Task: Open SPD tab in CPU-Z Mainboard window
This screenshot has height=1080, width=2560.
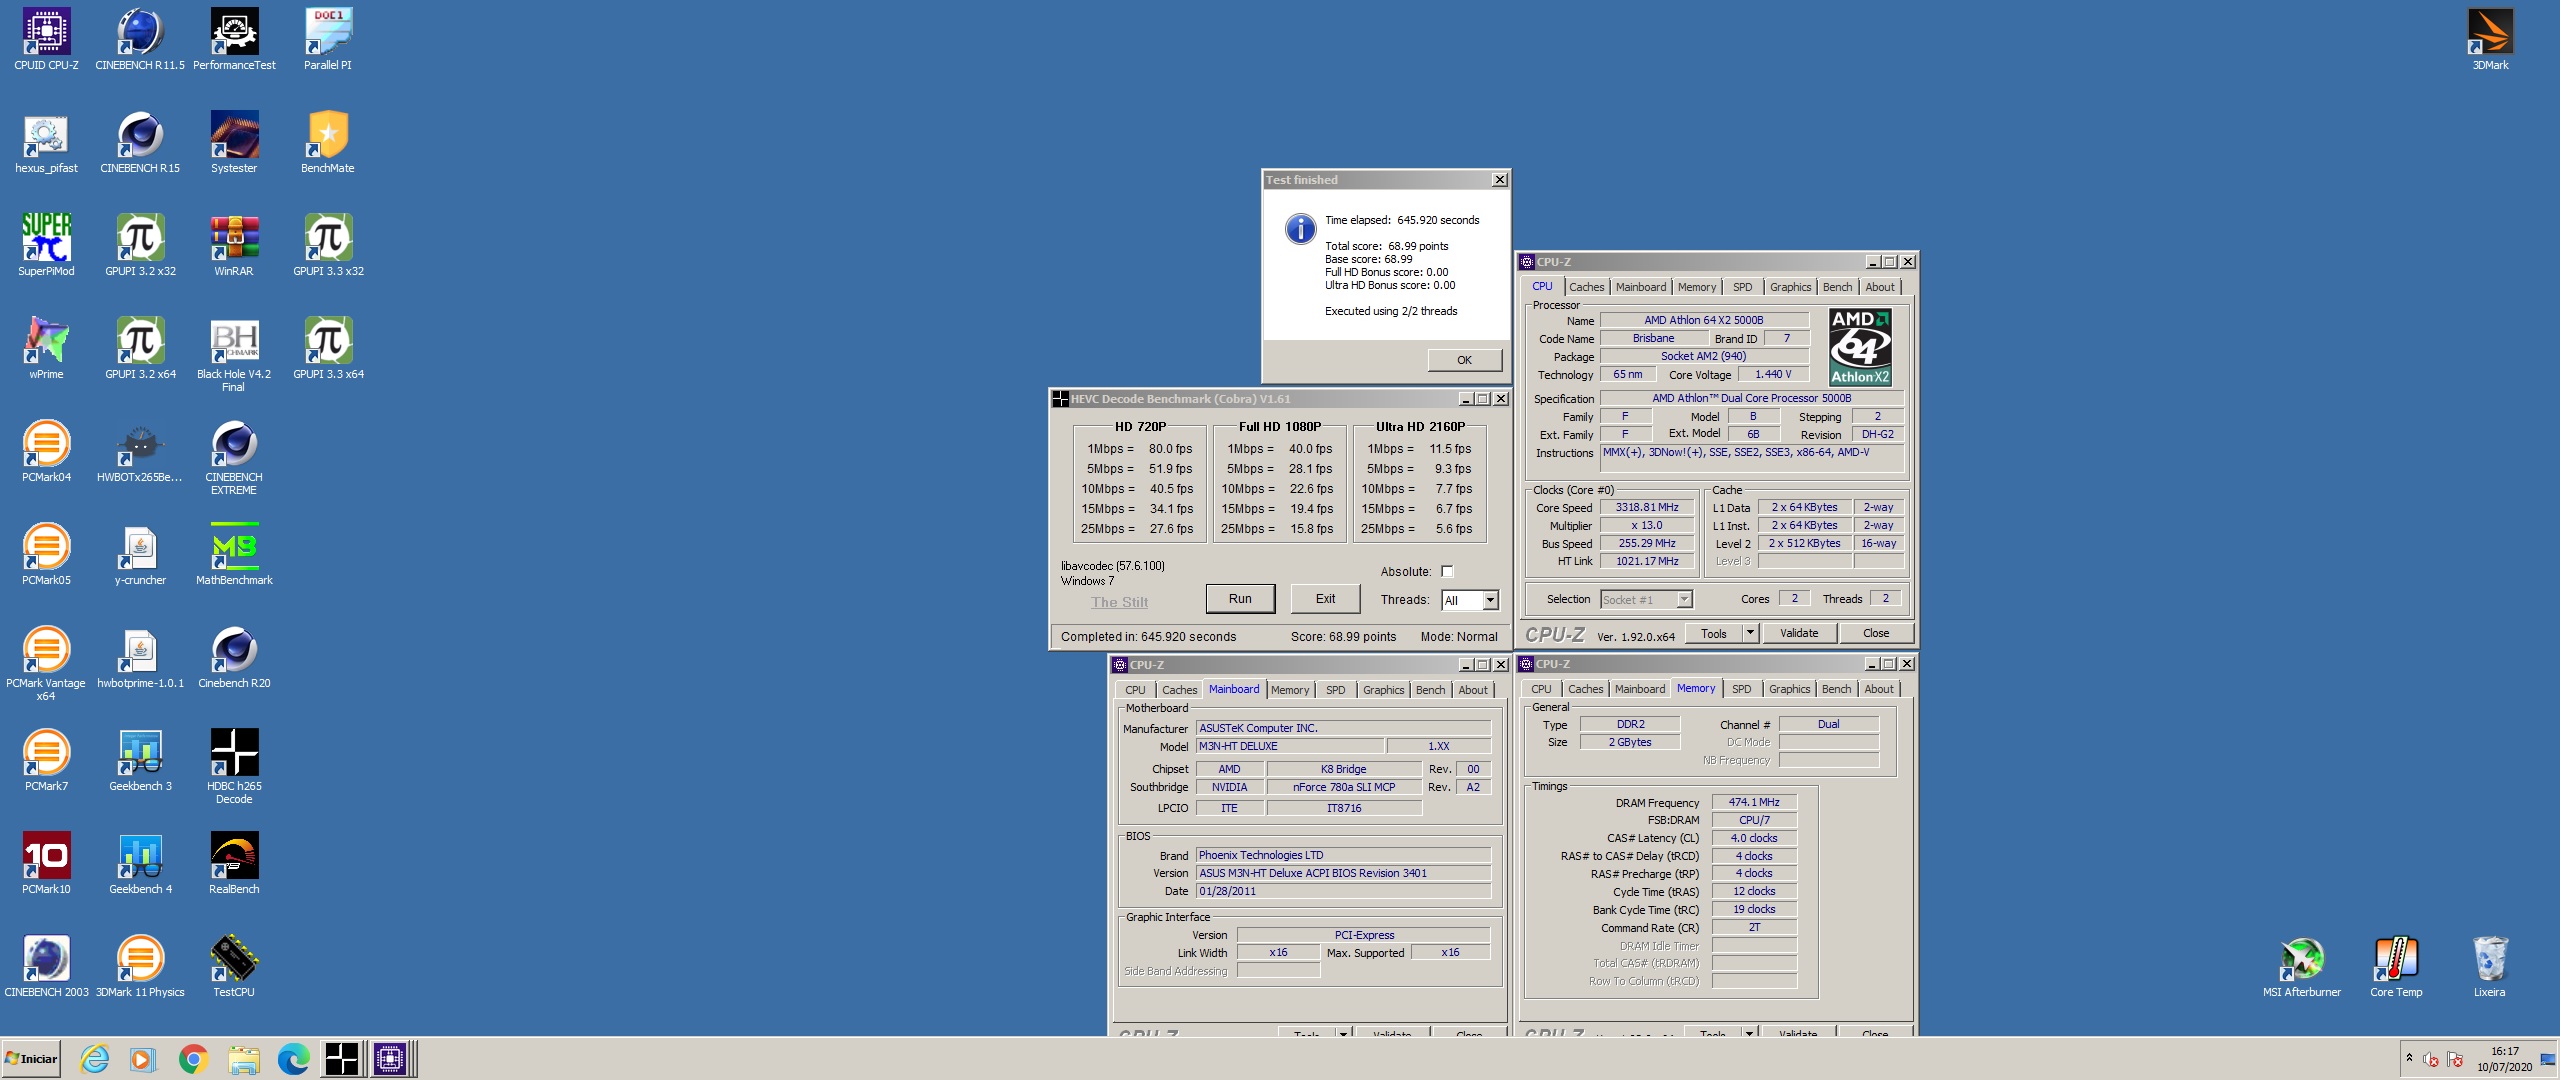Action: tap(1335, 690)
